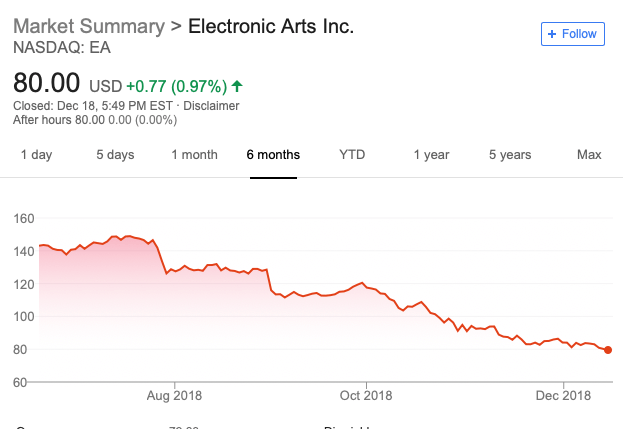This screenshot has height=429, width=623.
Task: Select the 5 days range tab
Action: [115, 155]
